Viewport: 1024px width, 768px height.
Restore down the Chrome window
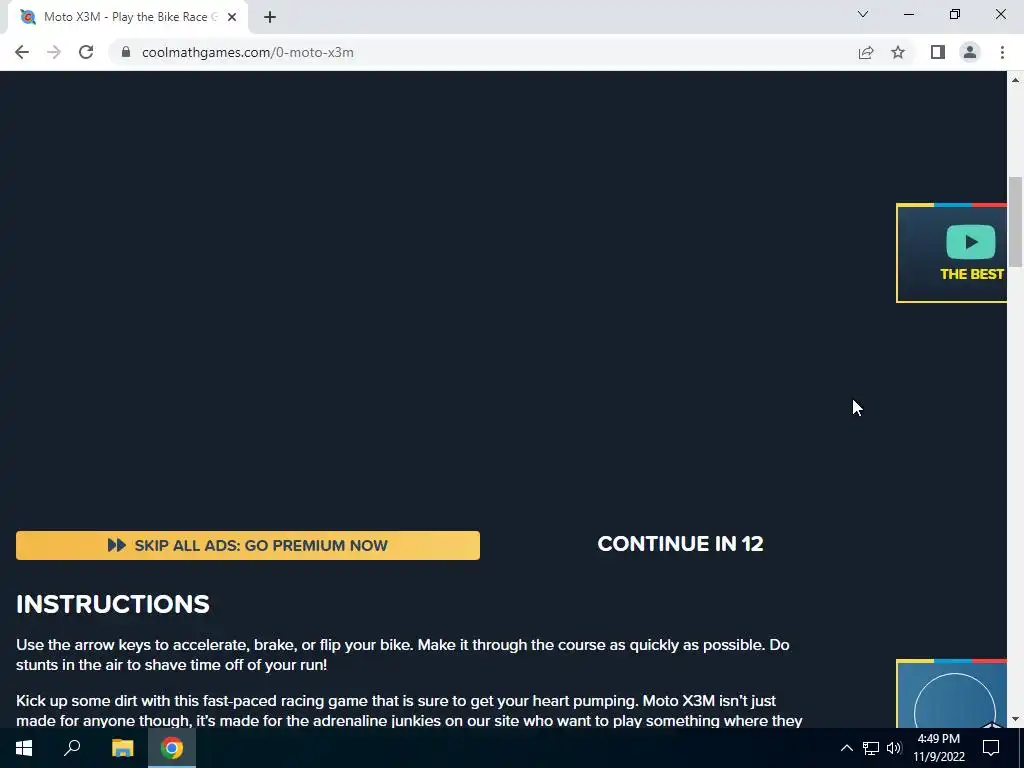click(x=955, y=14)
